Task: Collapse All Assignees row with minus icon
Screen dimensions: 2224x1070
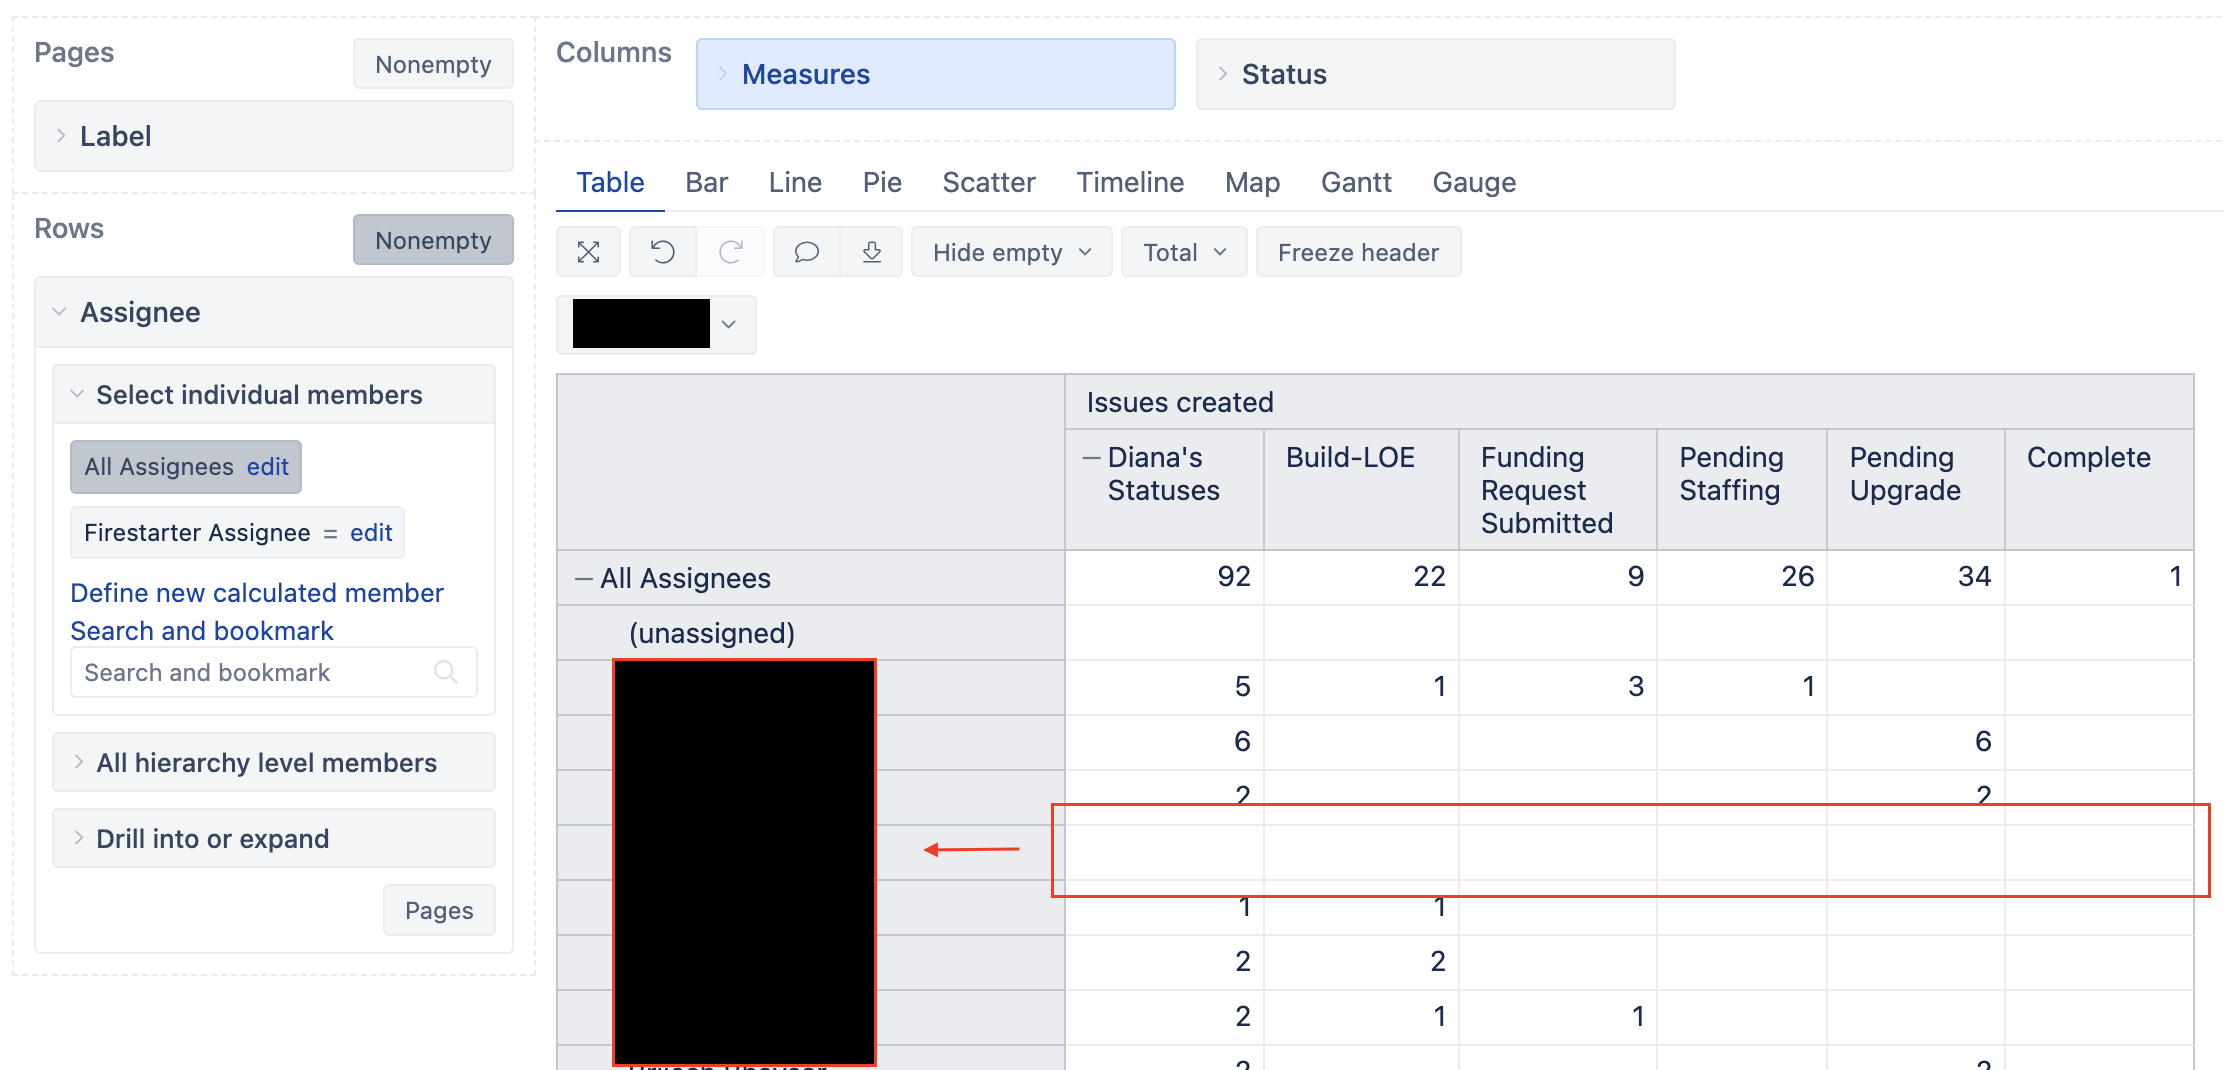Action: click(583, 579)
